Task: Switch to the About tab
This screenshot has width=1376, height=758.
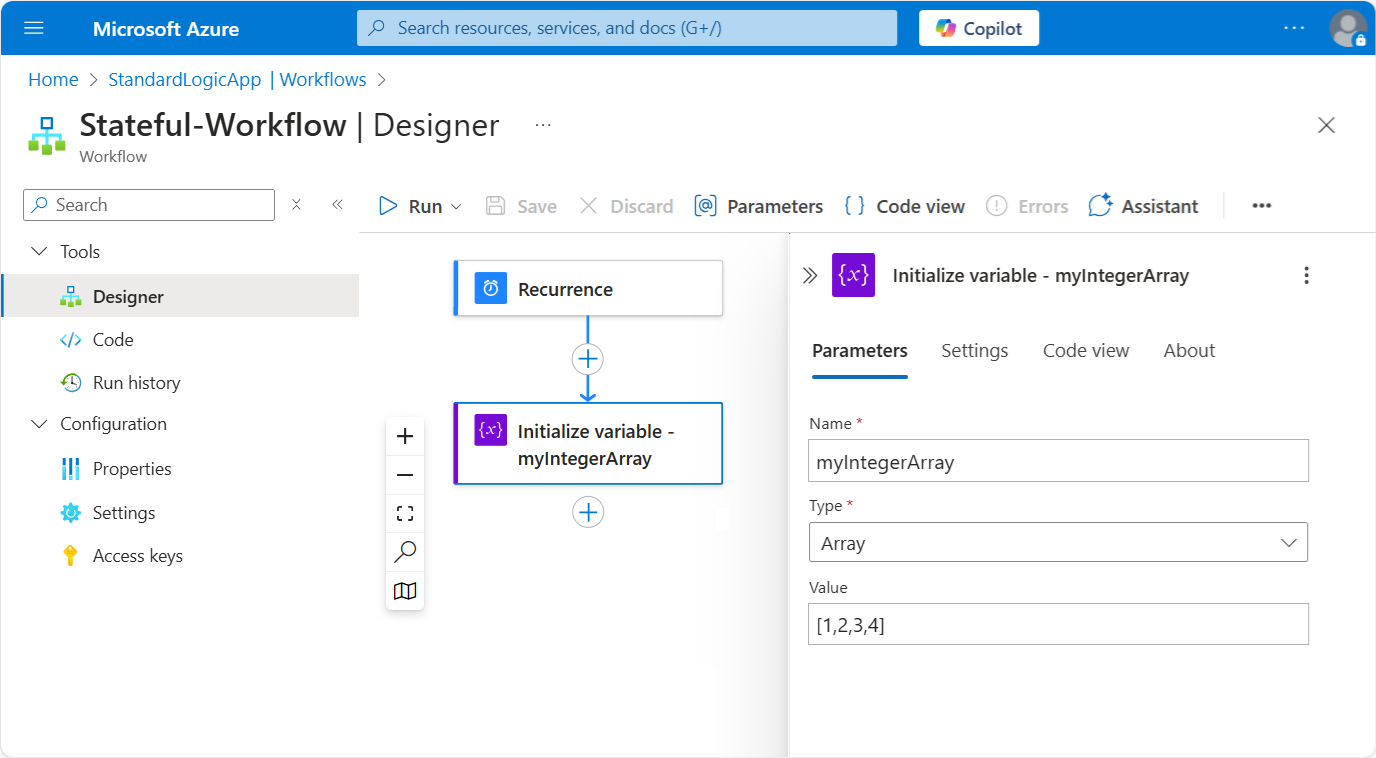Action: [1189, 350]
